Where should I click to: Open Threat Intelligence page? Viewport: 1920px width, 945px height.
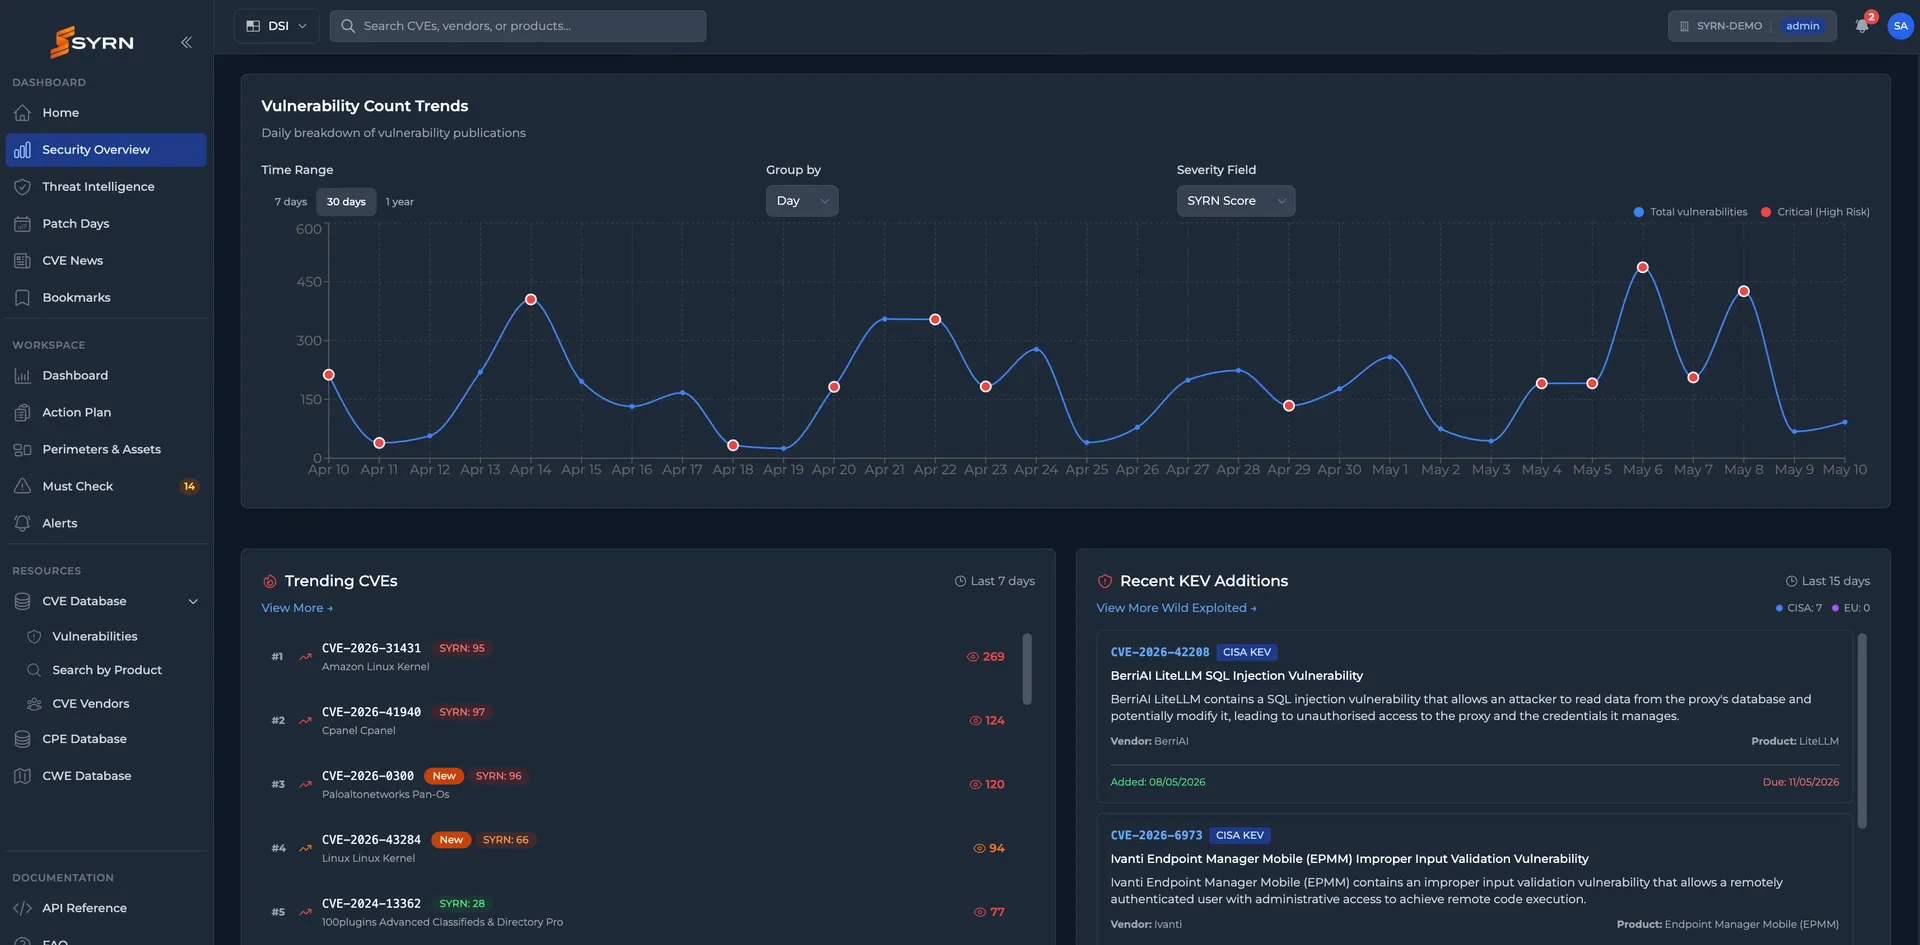106,187
